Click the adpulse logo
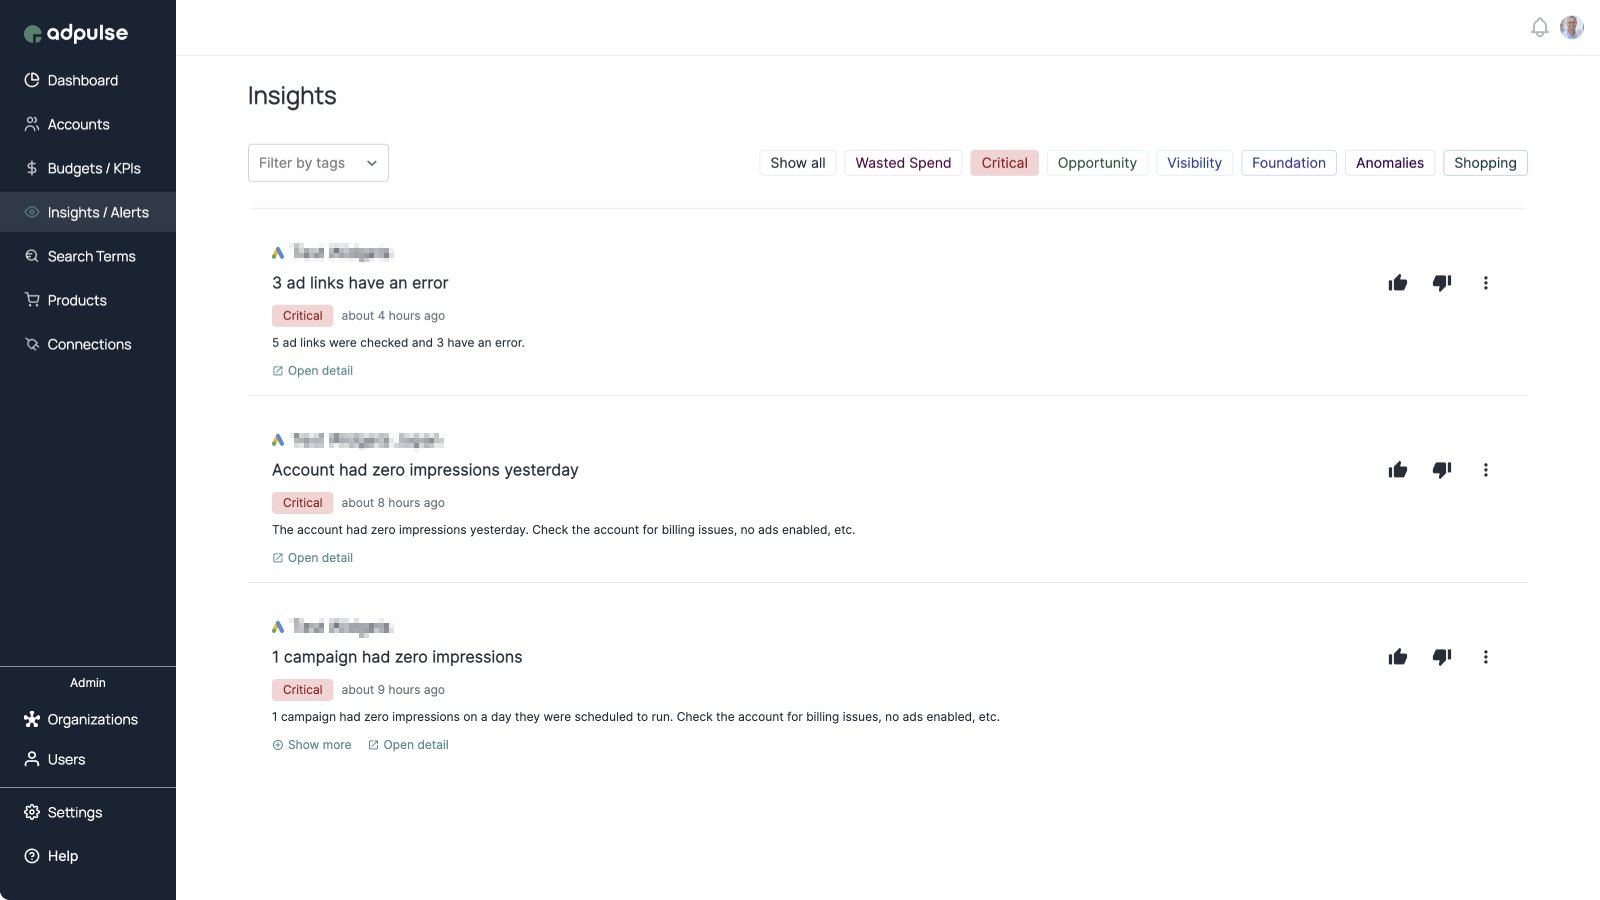Screen dimensions: 1600x900 (x=76, y=33)
